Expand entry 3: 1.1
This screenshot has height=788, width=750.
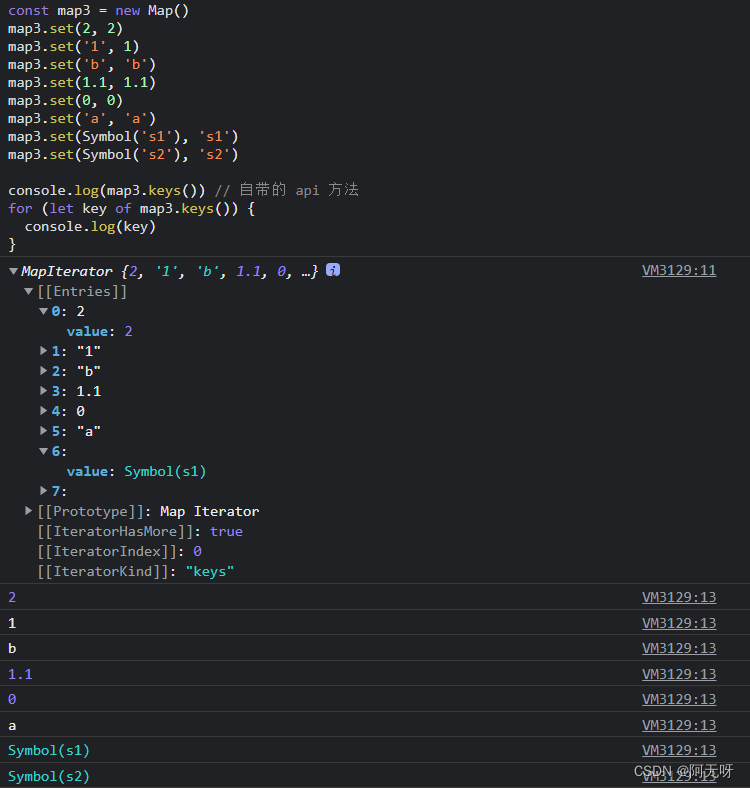(44, 390)
